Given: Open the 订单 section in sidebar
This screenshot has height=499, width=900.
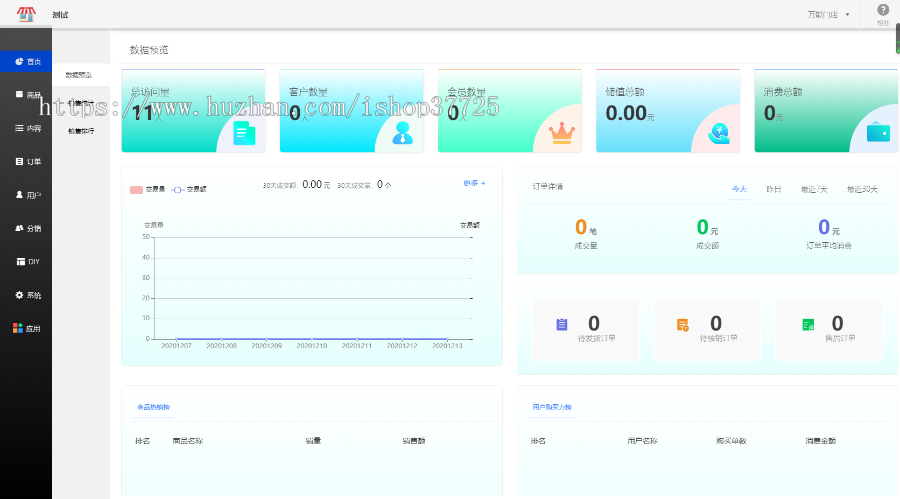Looking at the screenshot, I should click(x=27, y=161).
